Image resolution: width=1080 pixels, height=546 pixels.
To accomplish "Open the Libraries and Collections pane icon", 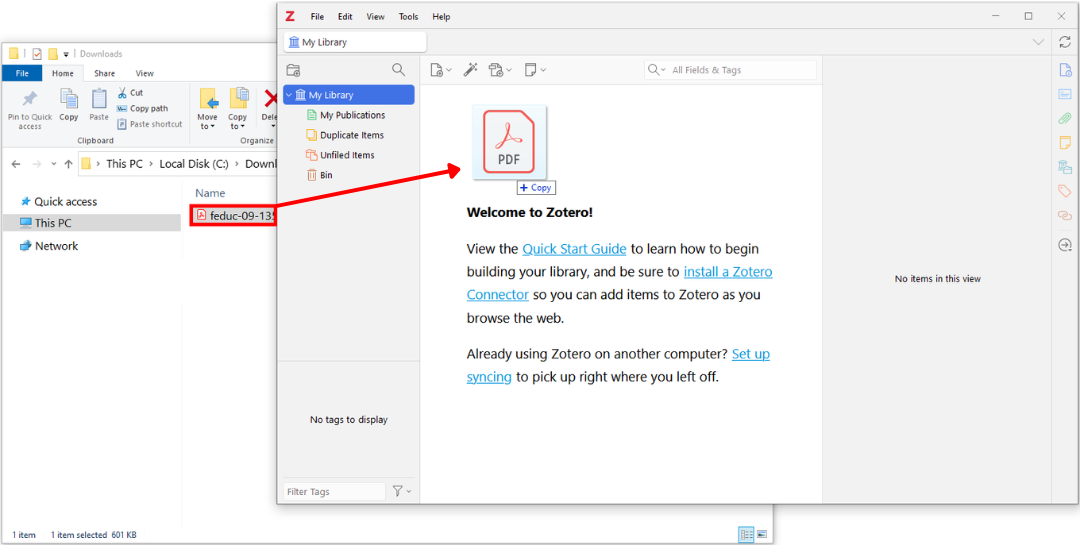I will click(1065, 167).
